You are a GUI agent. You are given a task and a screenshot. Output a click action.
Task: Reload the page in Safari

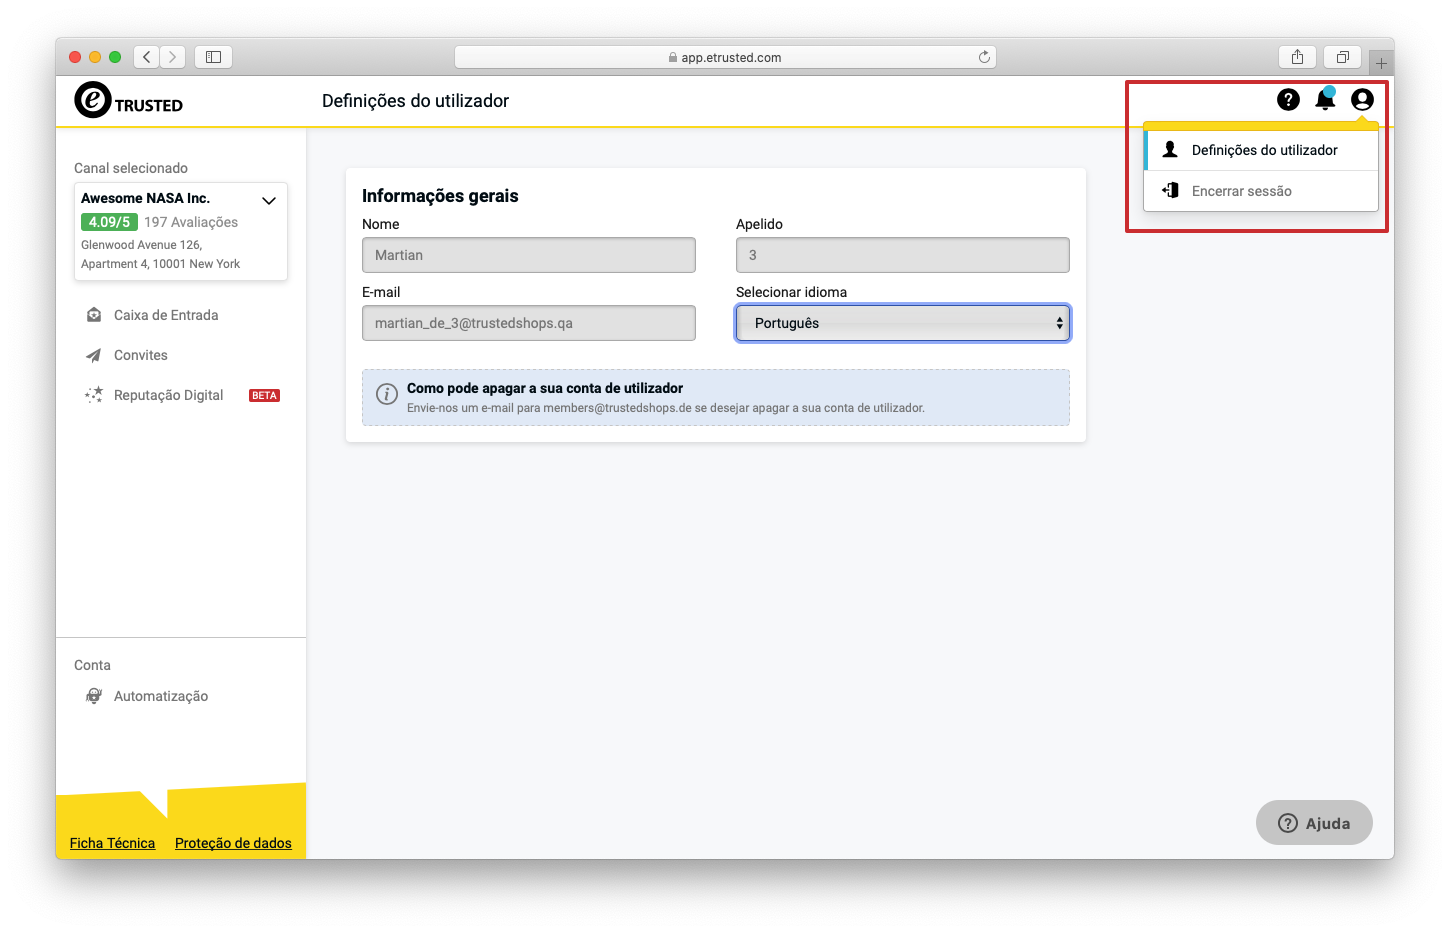pyautogui.click(x=984, y=57)
